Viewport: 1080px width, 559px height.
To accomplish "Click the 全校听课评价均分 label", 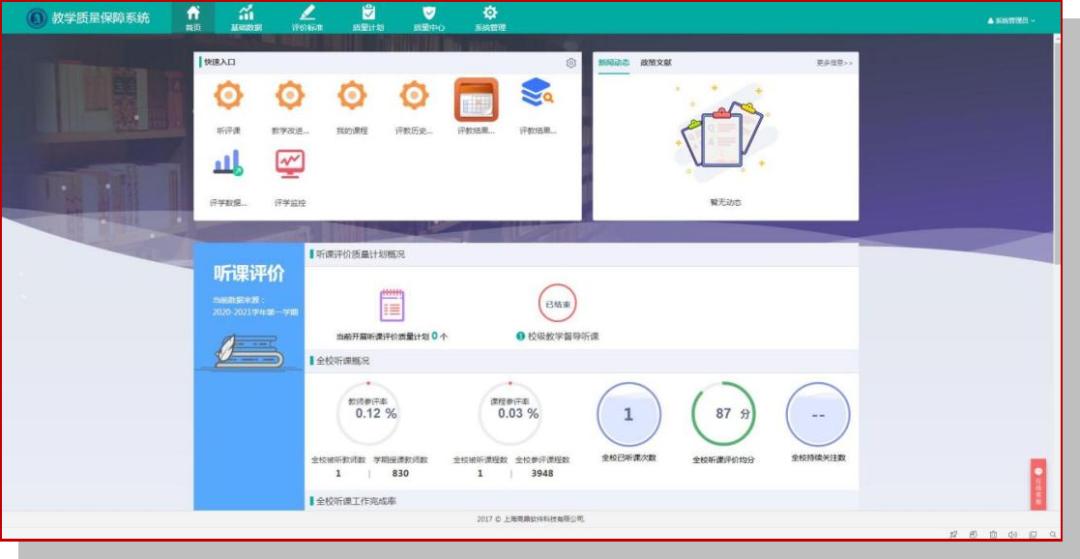I will pyautogui.click(x=723, y=459).
